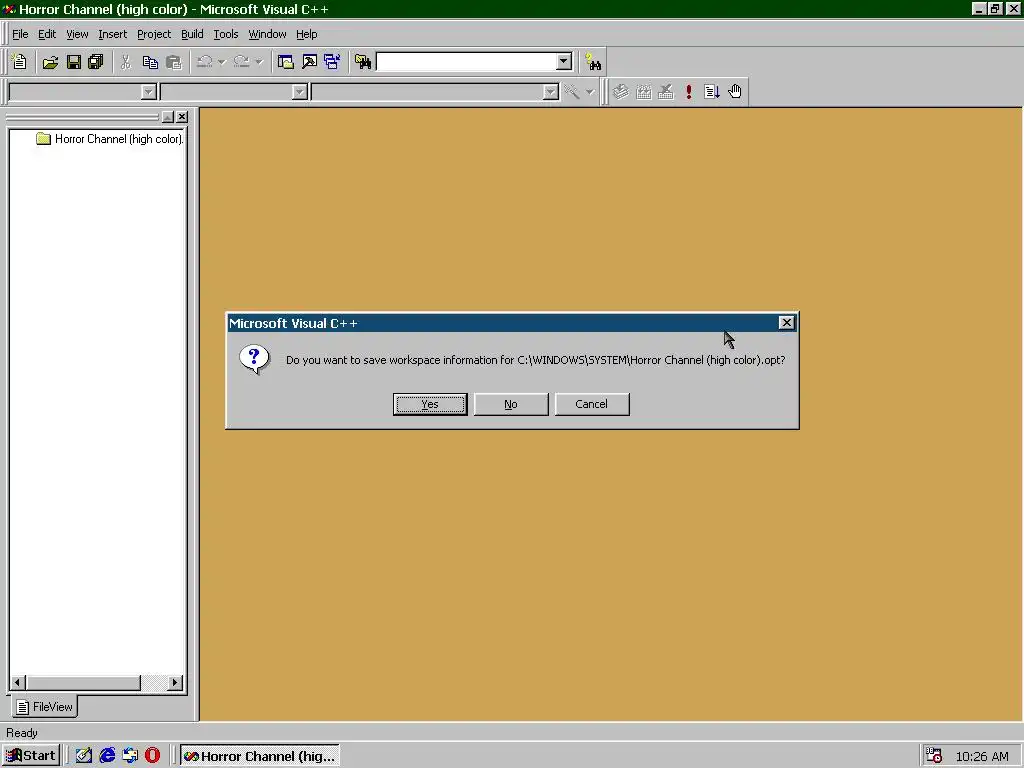Click the Copy icon in toolbar
The width and height of the screenshot is (1024, 768).
pos(150,62)
